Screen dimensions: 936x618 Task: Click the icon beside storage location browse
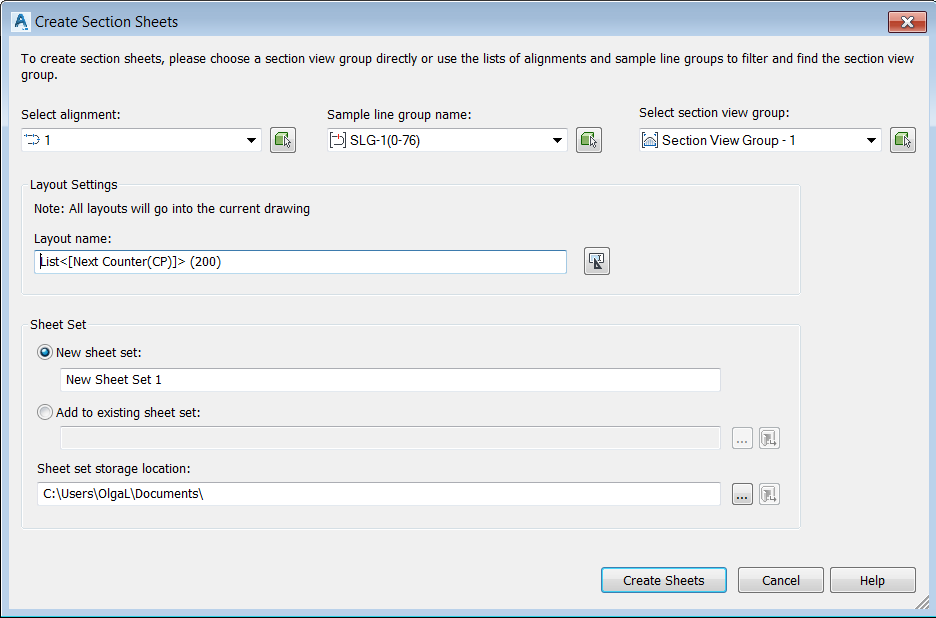[769, 494]
